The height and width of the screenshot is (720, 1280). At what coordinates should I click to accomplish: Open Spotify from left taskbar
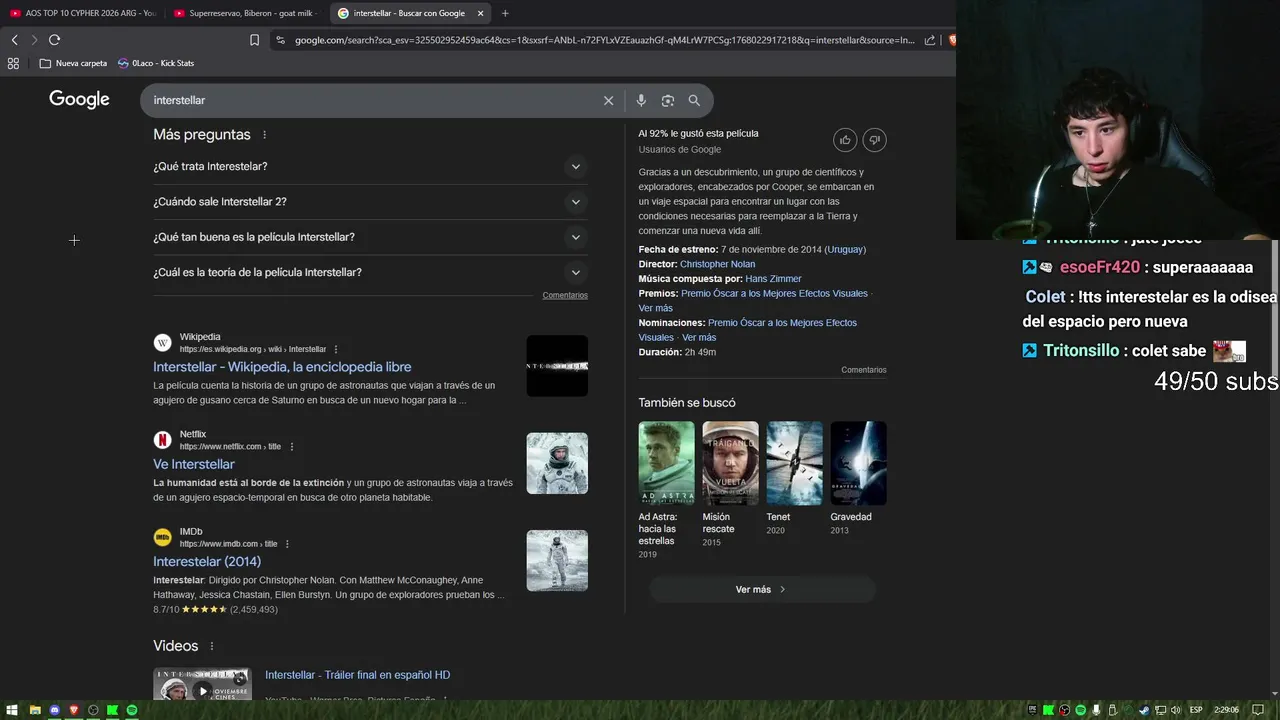coord(132,710)
